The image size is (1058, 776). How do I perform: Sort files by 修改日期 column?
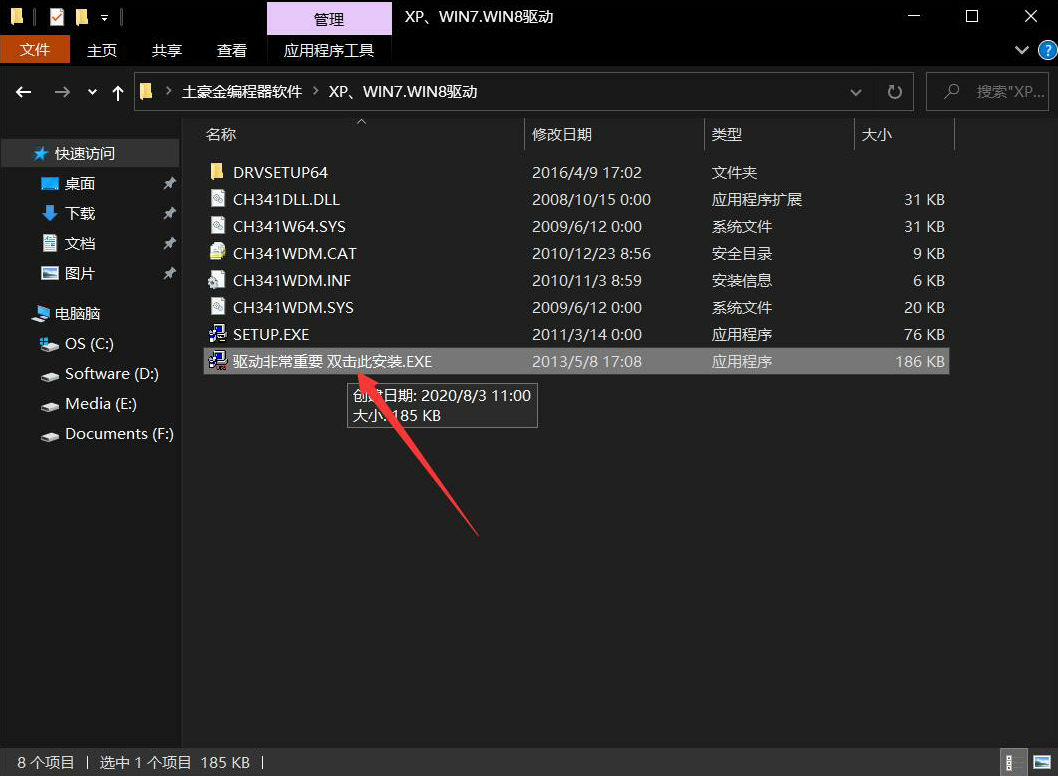(x=561, y=134)
